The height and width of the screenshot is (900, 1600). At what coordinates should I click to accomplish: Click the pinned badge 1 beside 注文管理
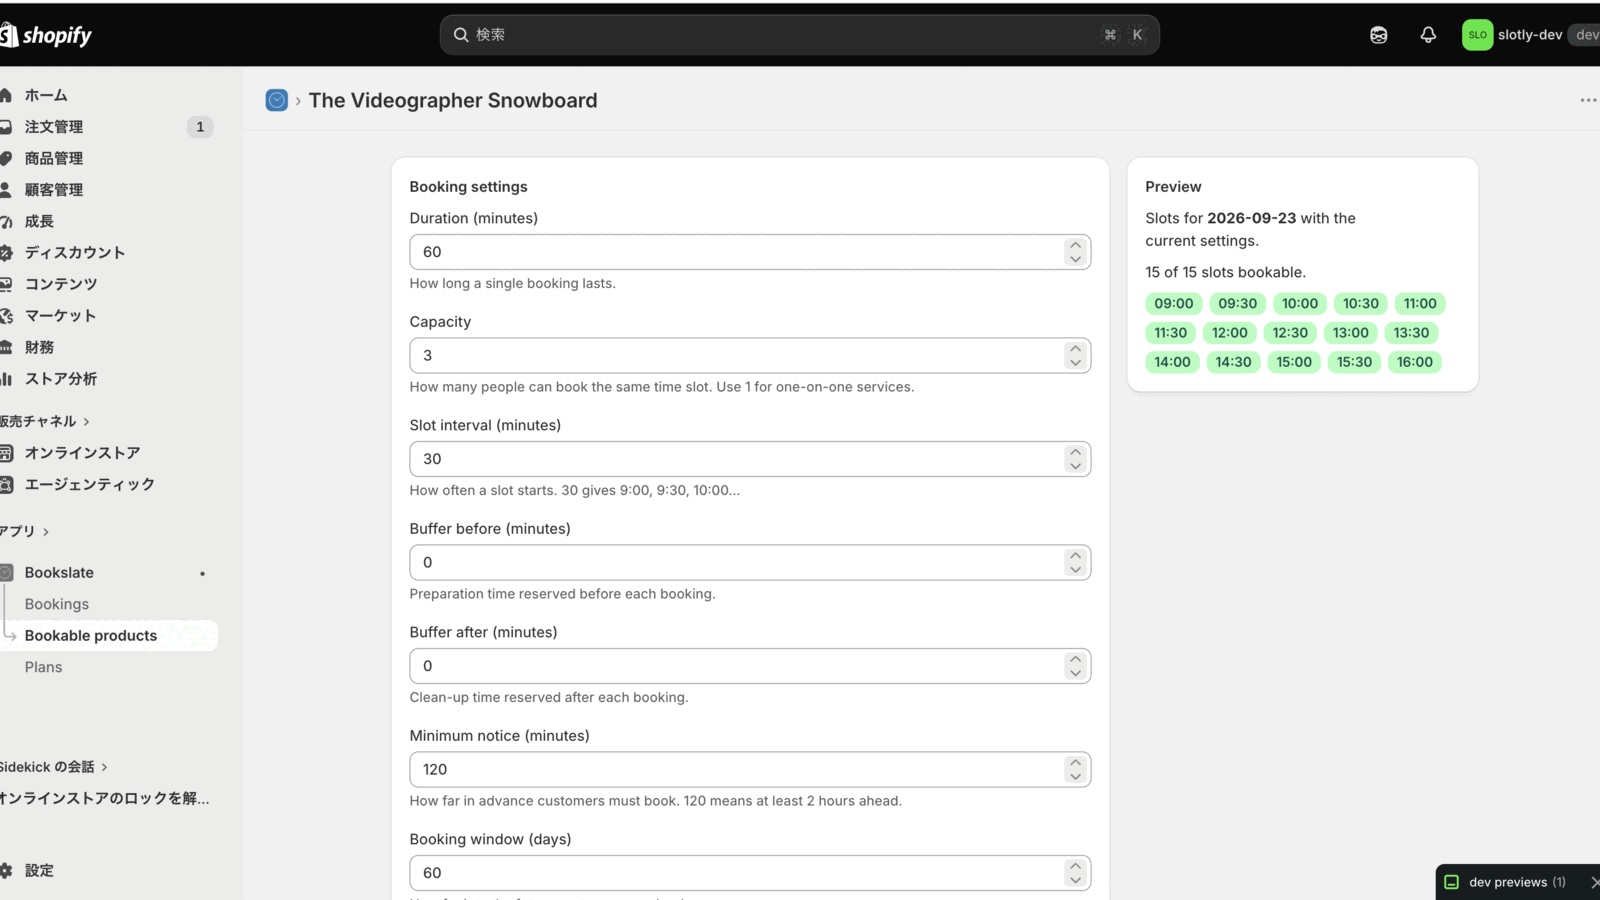200,127
